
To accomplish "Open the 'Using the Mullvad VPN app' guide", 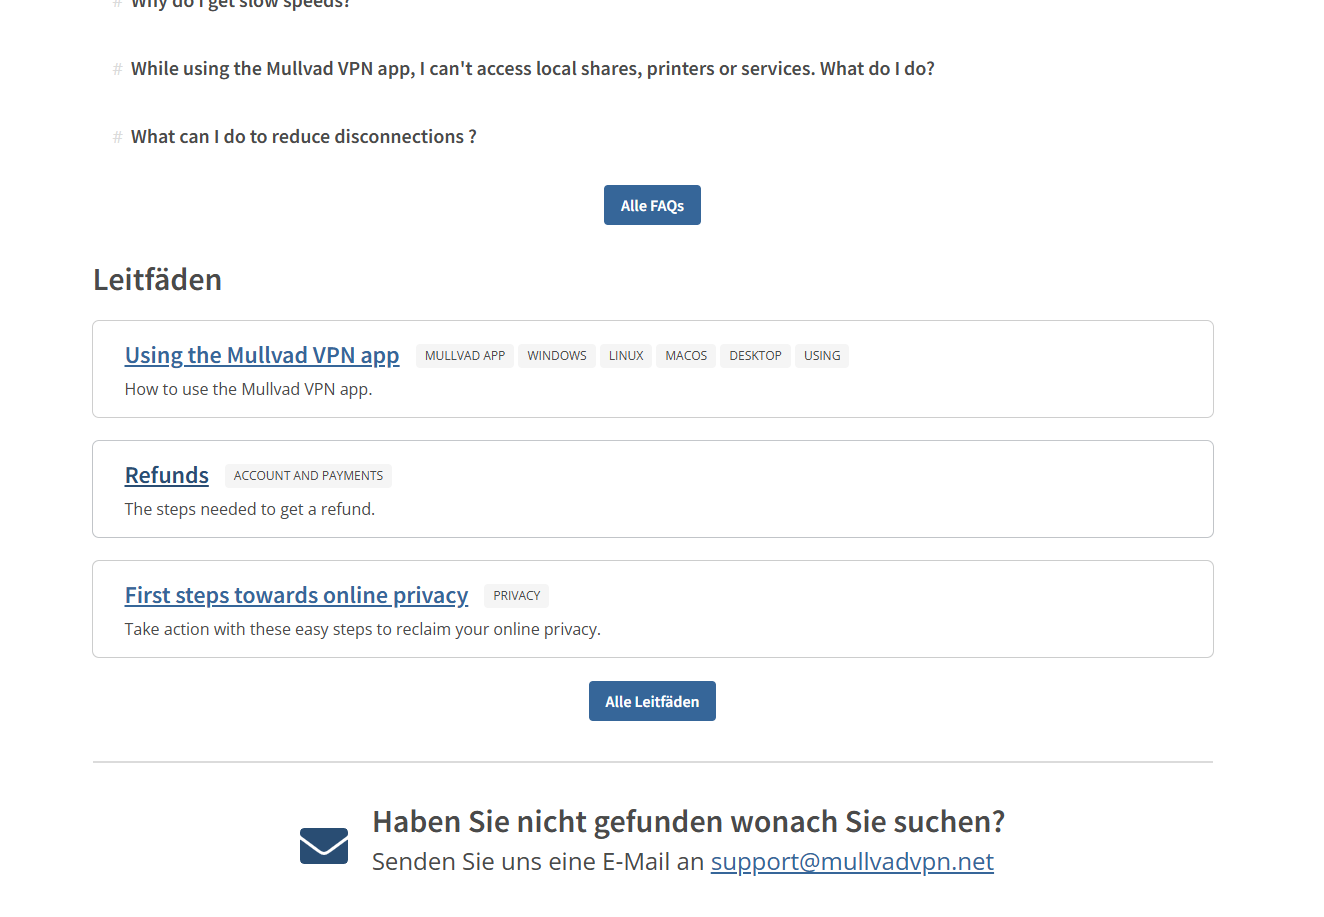I will 262,355.
